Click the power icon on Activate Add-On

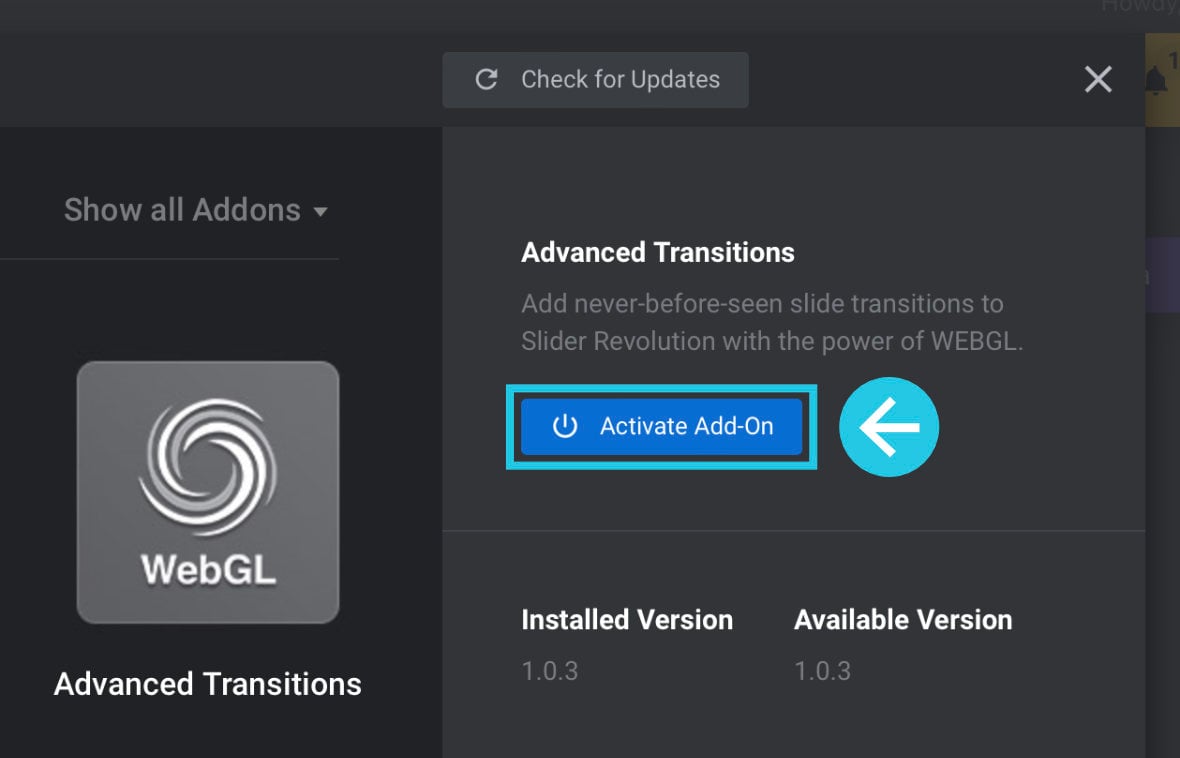pos(565,426)
